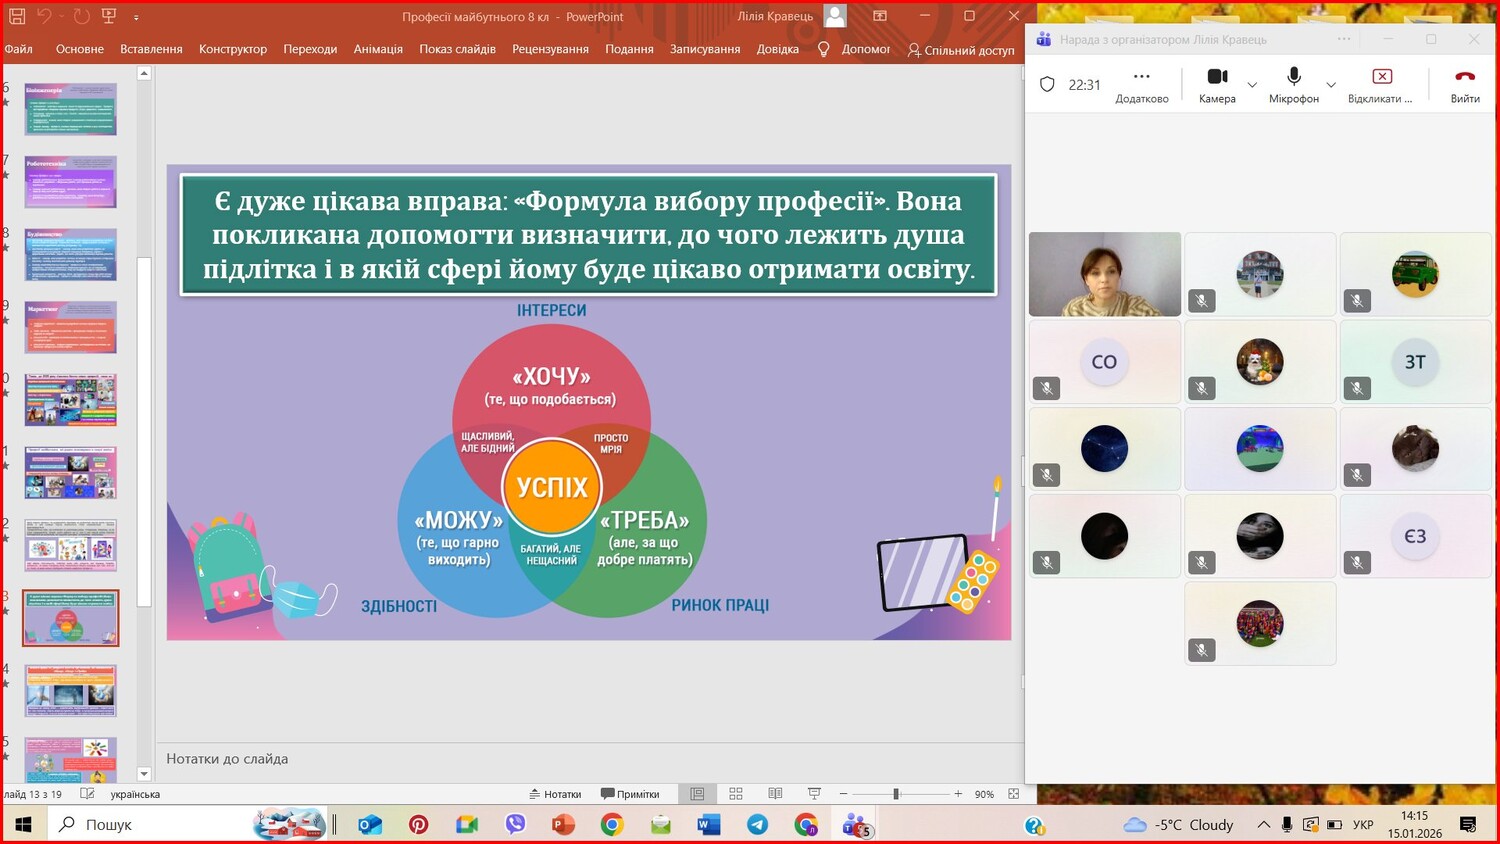Start slideshow from the quick access toolbar
The image size is (1500, 844).
(x=109, y=16)
